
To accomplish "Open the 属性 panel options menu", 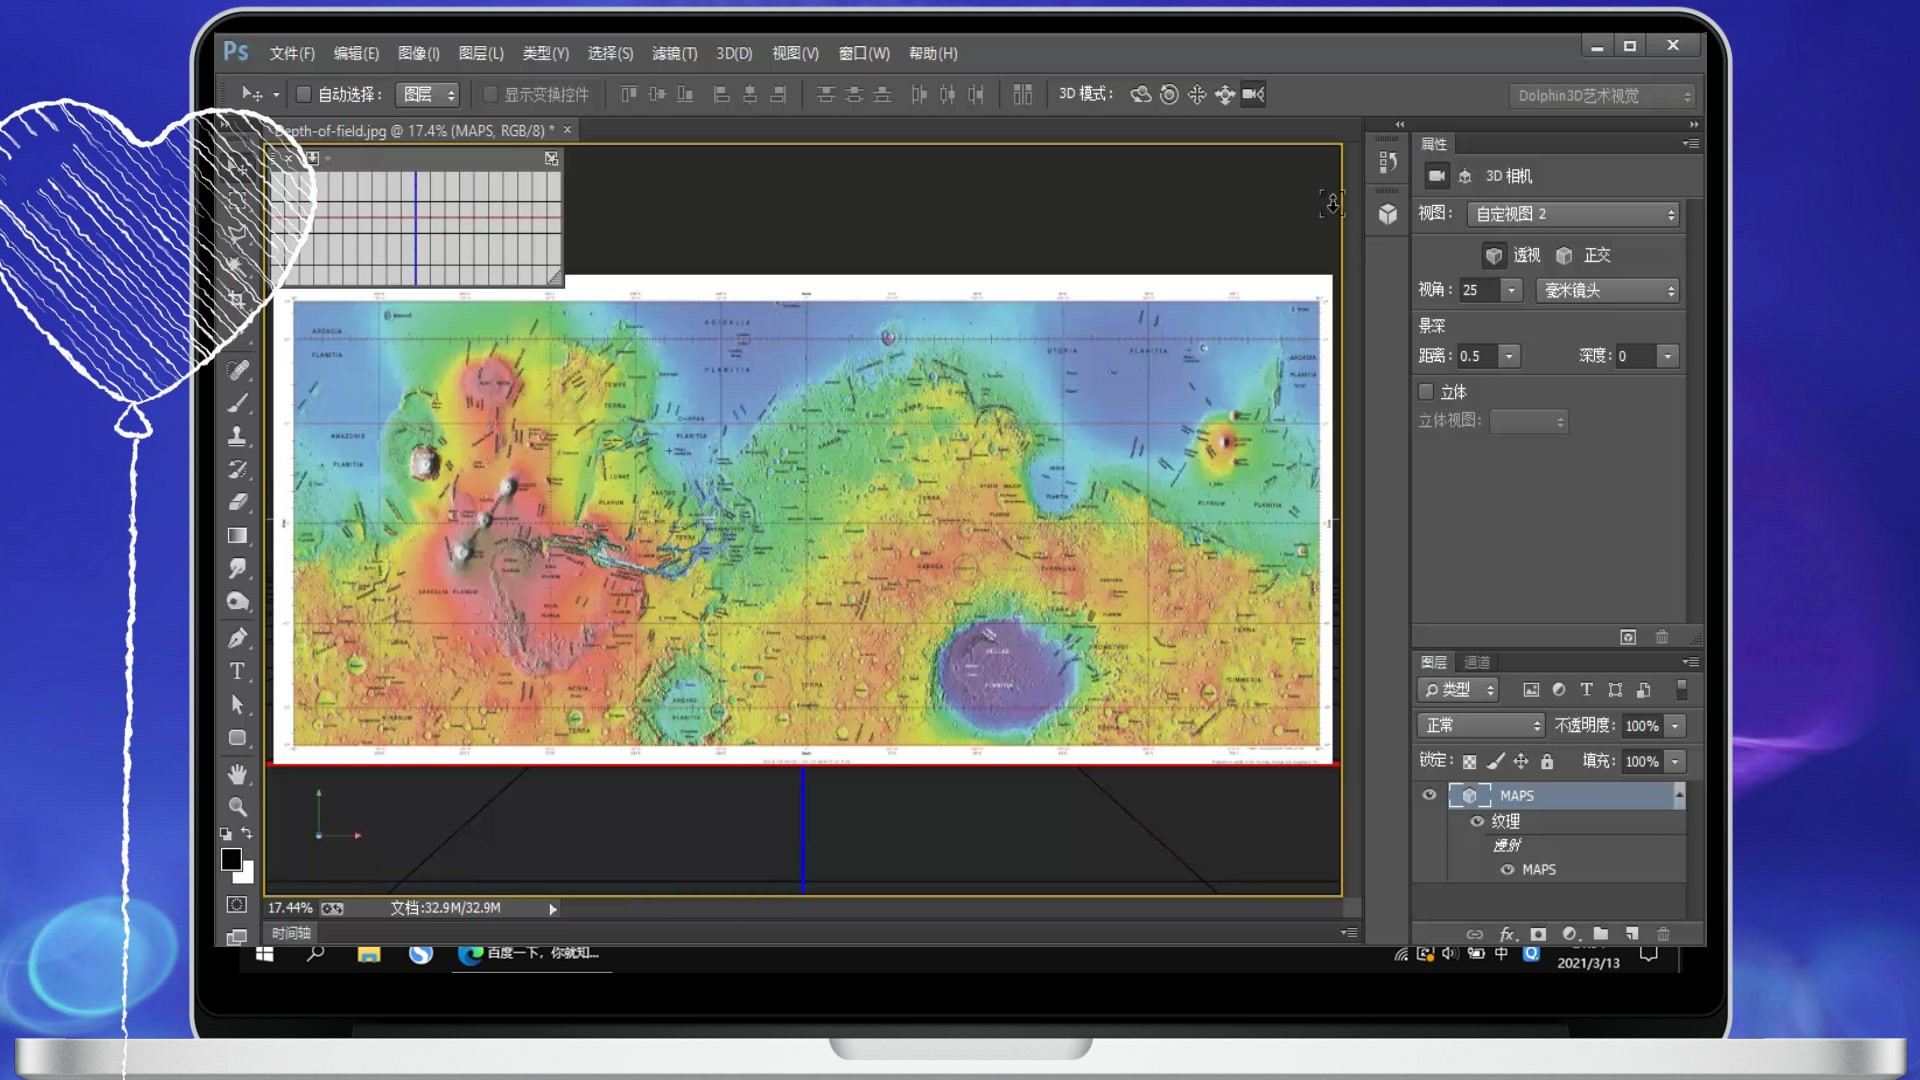I will point(1691,143).
